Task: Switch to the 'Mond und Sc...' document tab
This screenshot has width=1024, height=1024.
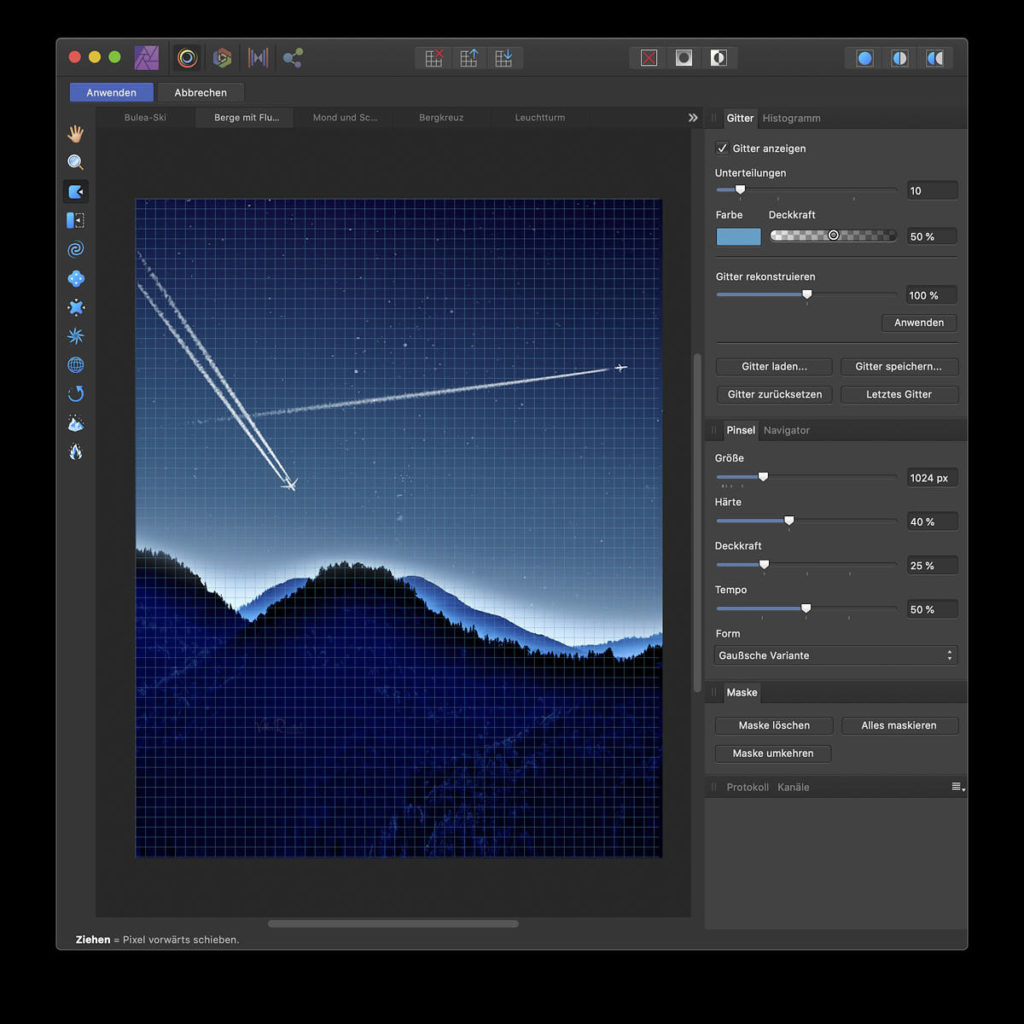Action: 345,118
